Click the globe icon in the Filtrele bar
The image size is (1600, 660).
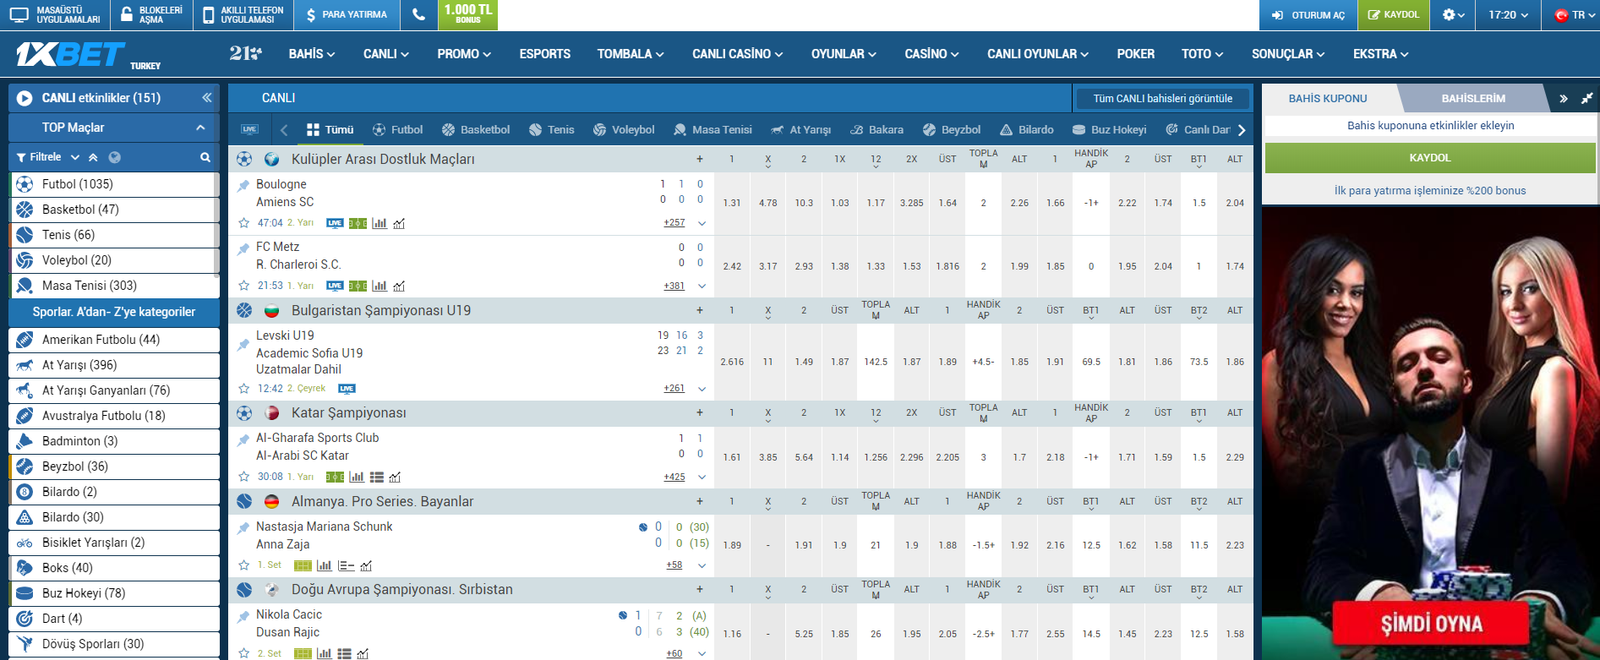[115, 157]
